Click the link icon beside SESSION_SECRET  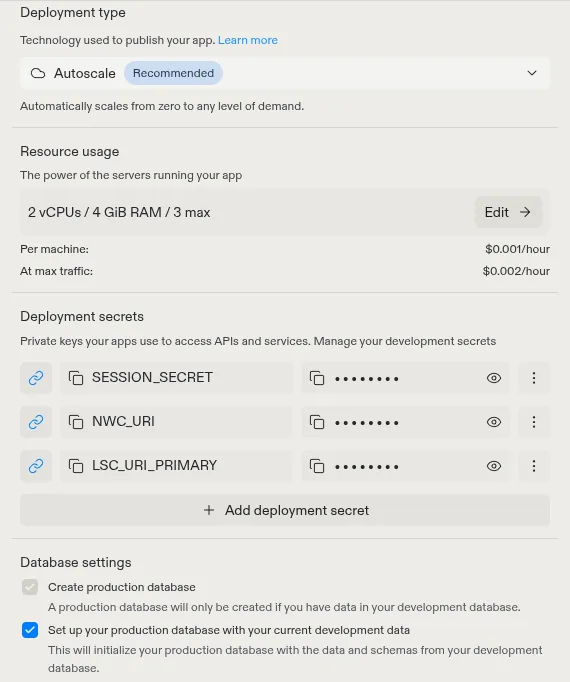[36, 378]
